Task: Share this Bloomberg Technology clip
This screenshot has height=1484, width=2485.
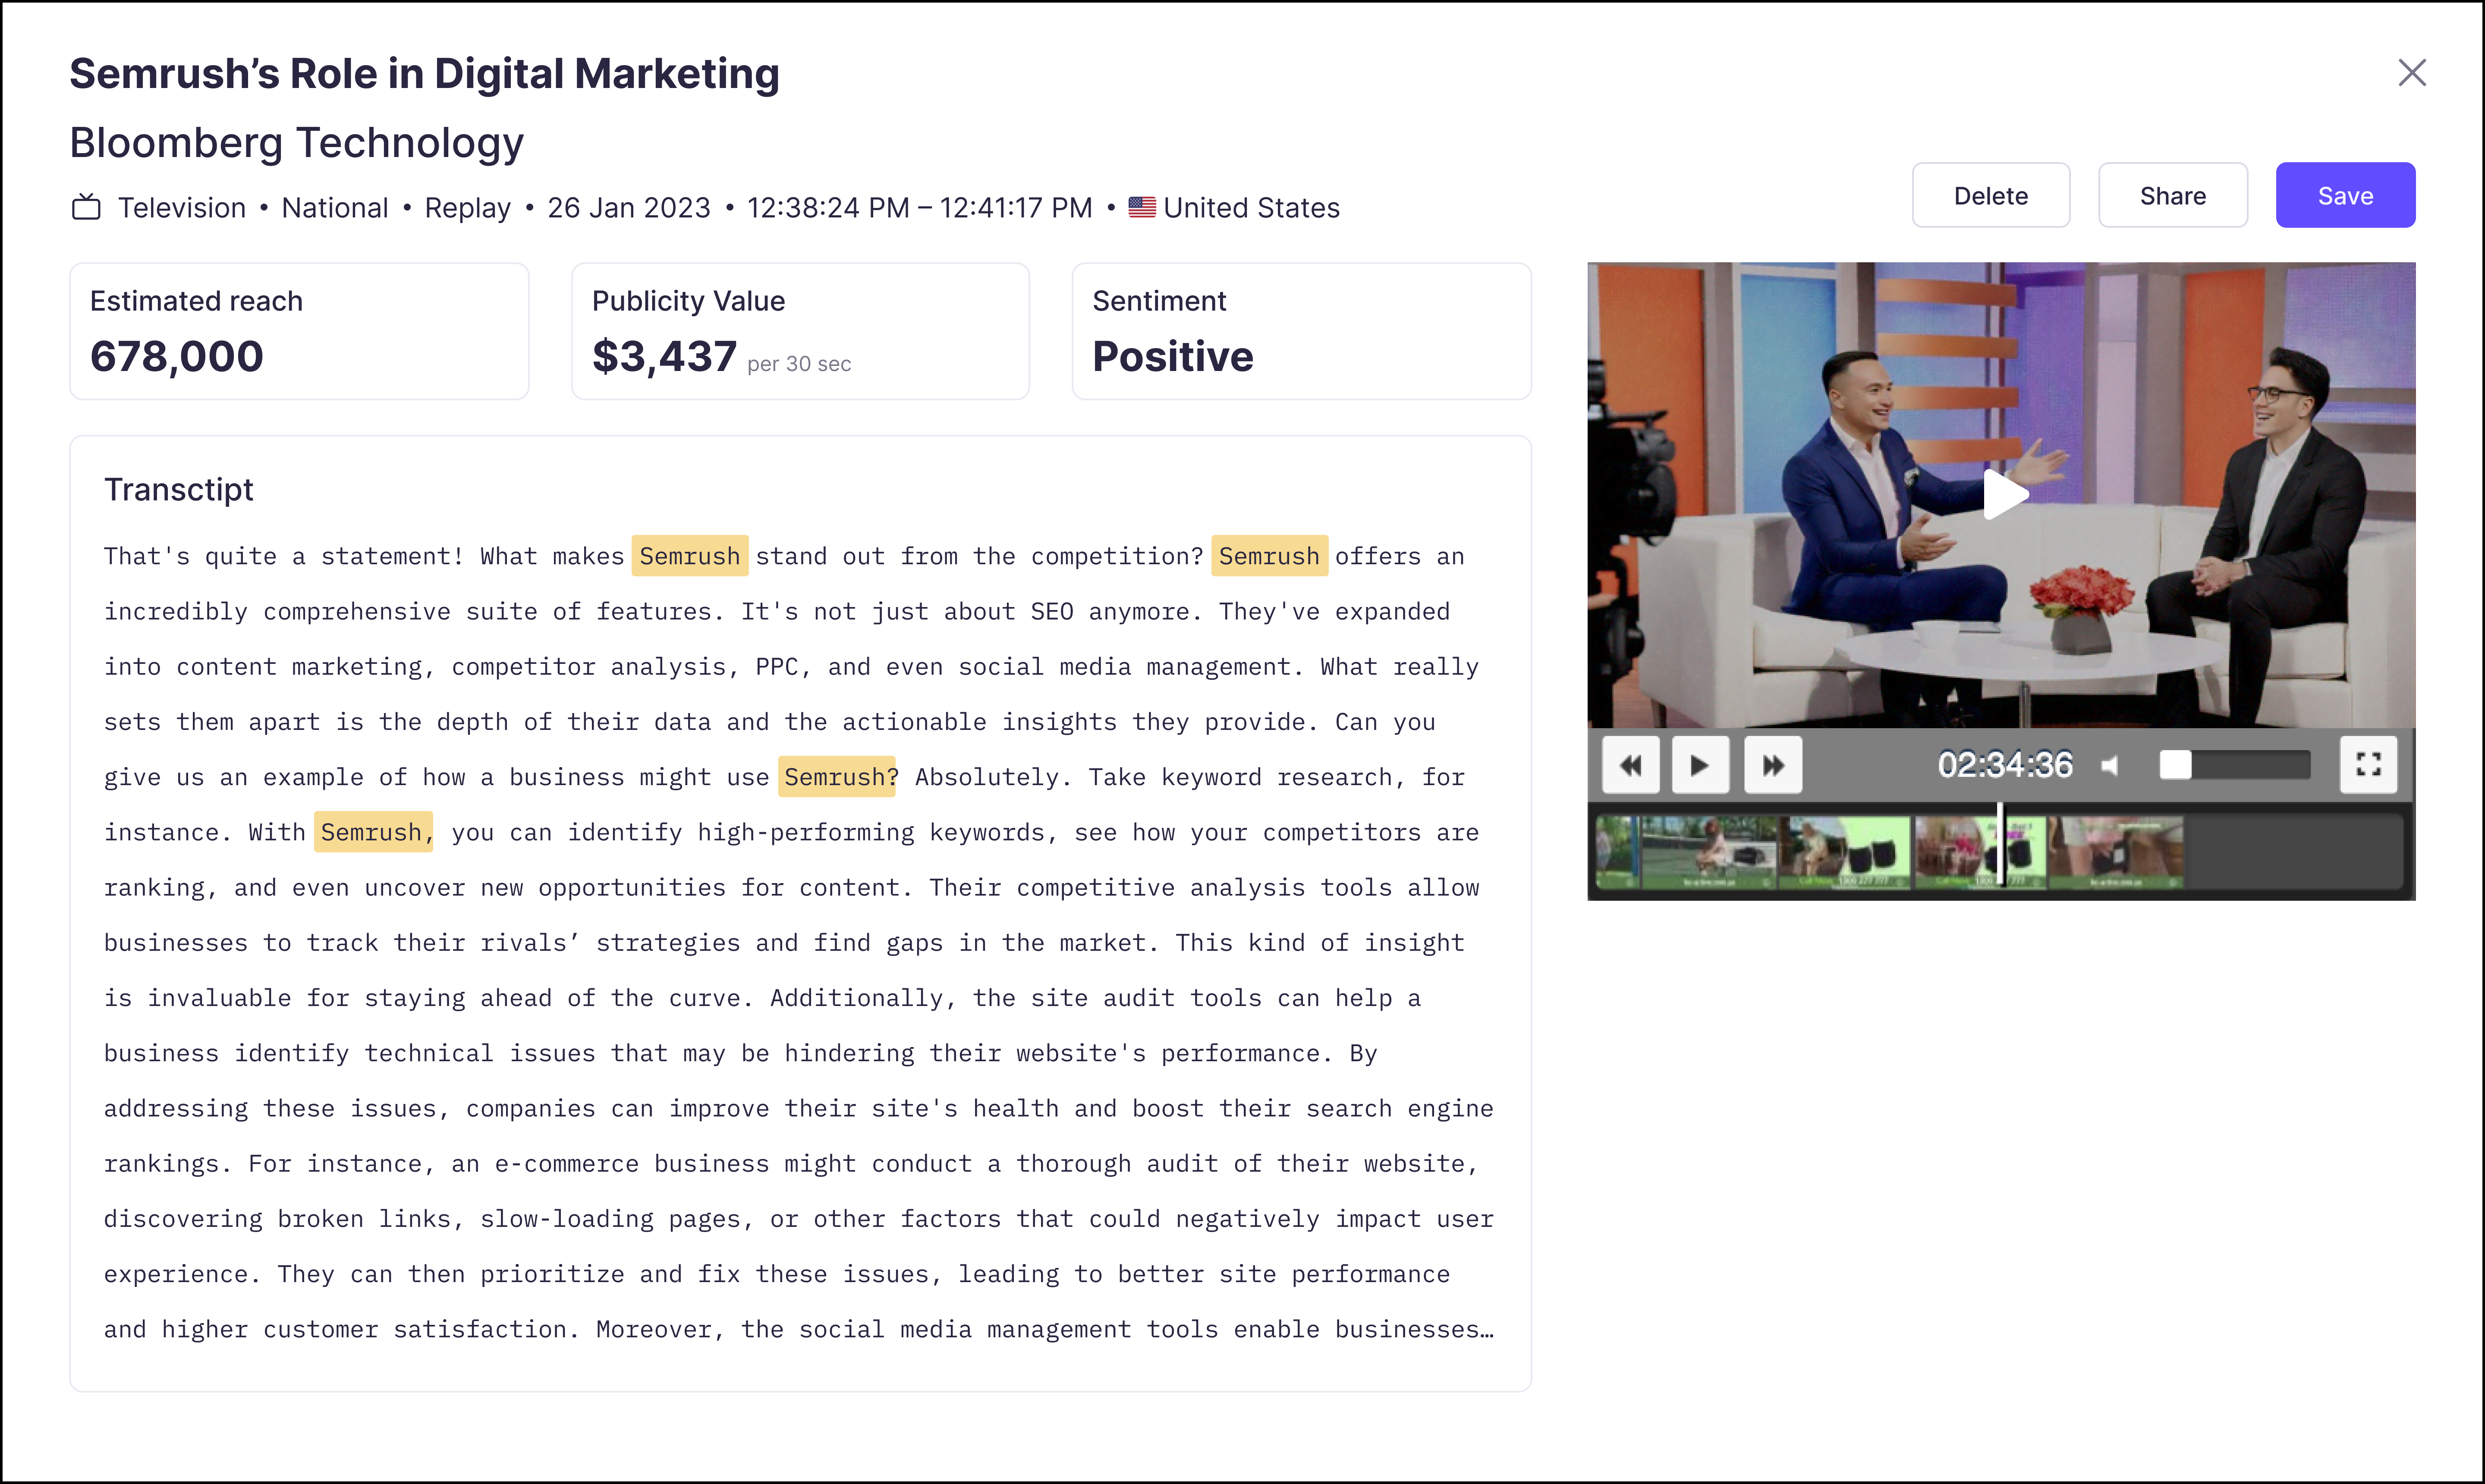Action: (x=2172, y=196)
